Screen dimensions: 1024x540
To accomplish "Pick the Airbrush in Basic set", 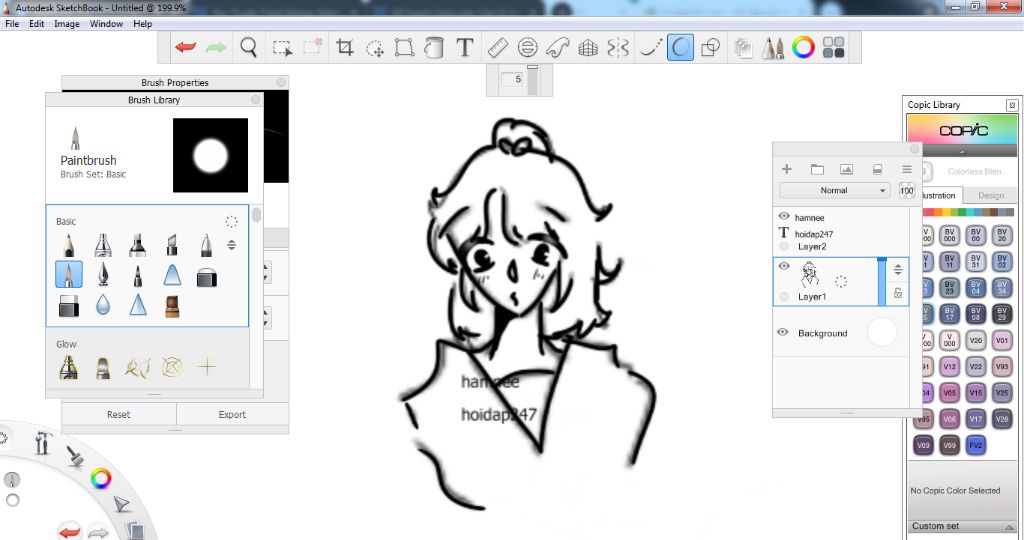I will click(103, 245).
